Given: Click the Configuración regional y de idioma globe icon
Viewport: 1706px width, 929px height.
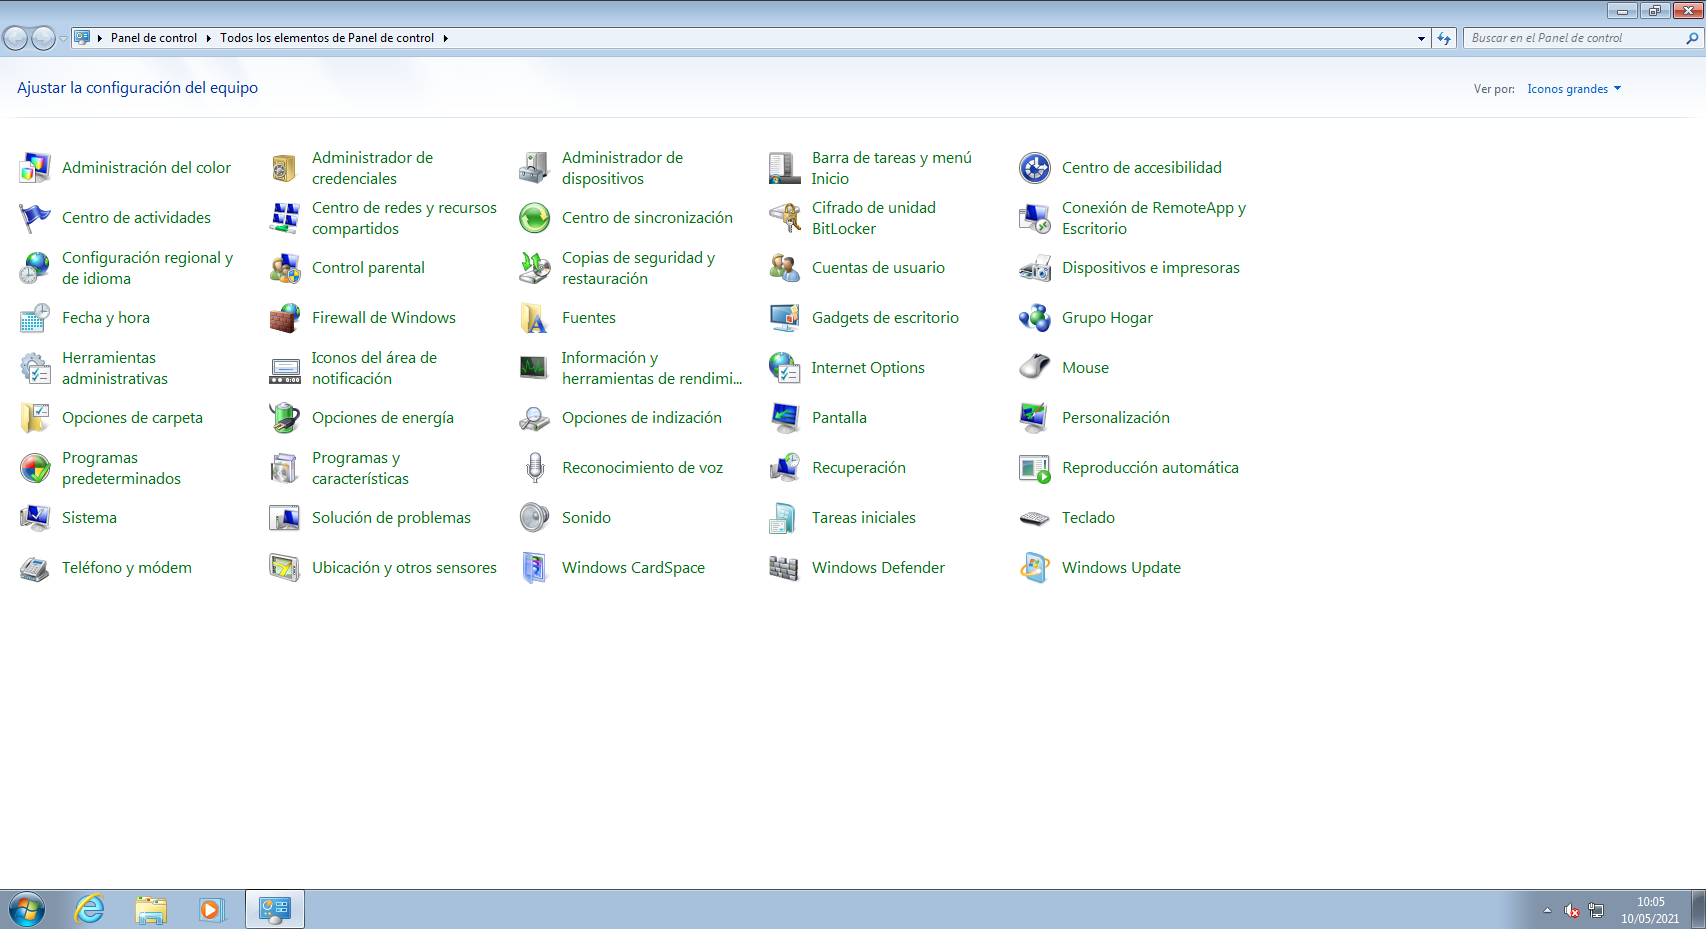Looking at the screenshot, I should (x=35, y=268).
